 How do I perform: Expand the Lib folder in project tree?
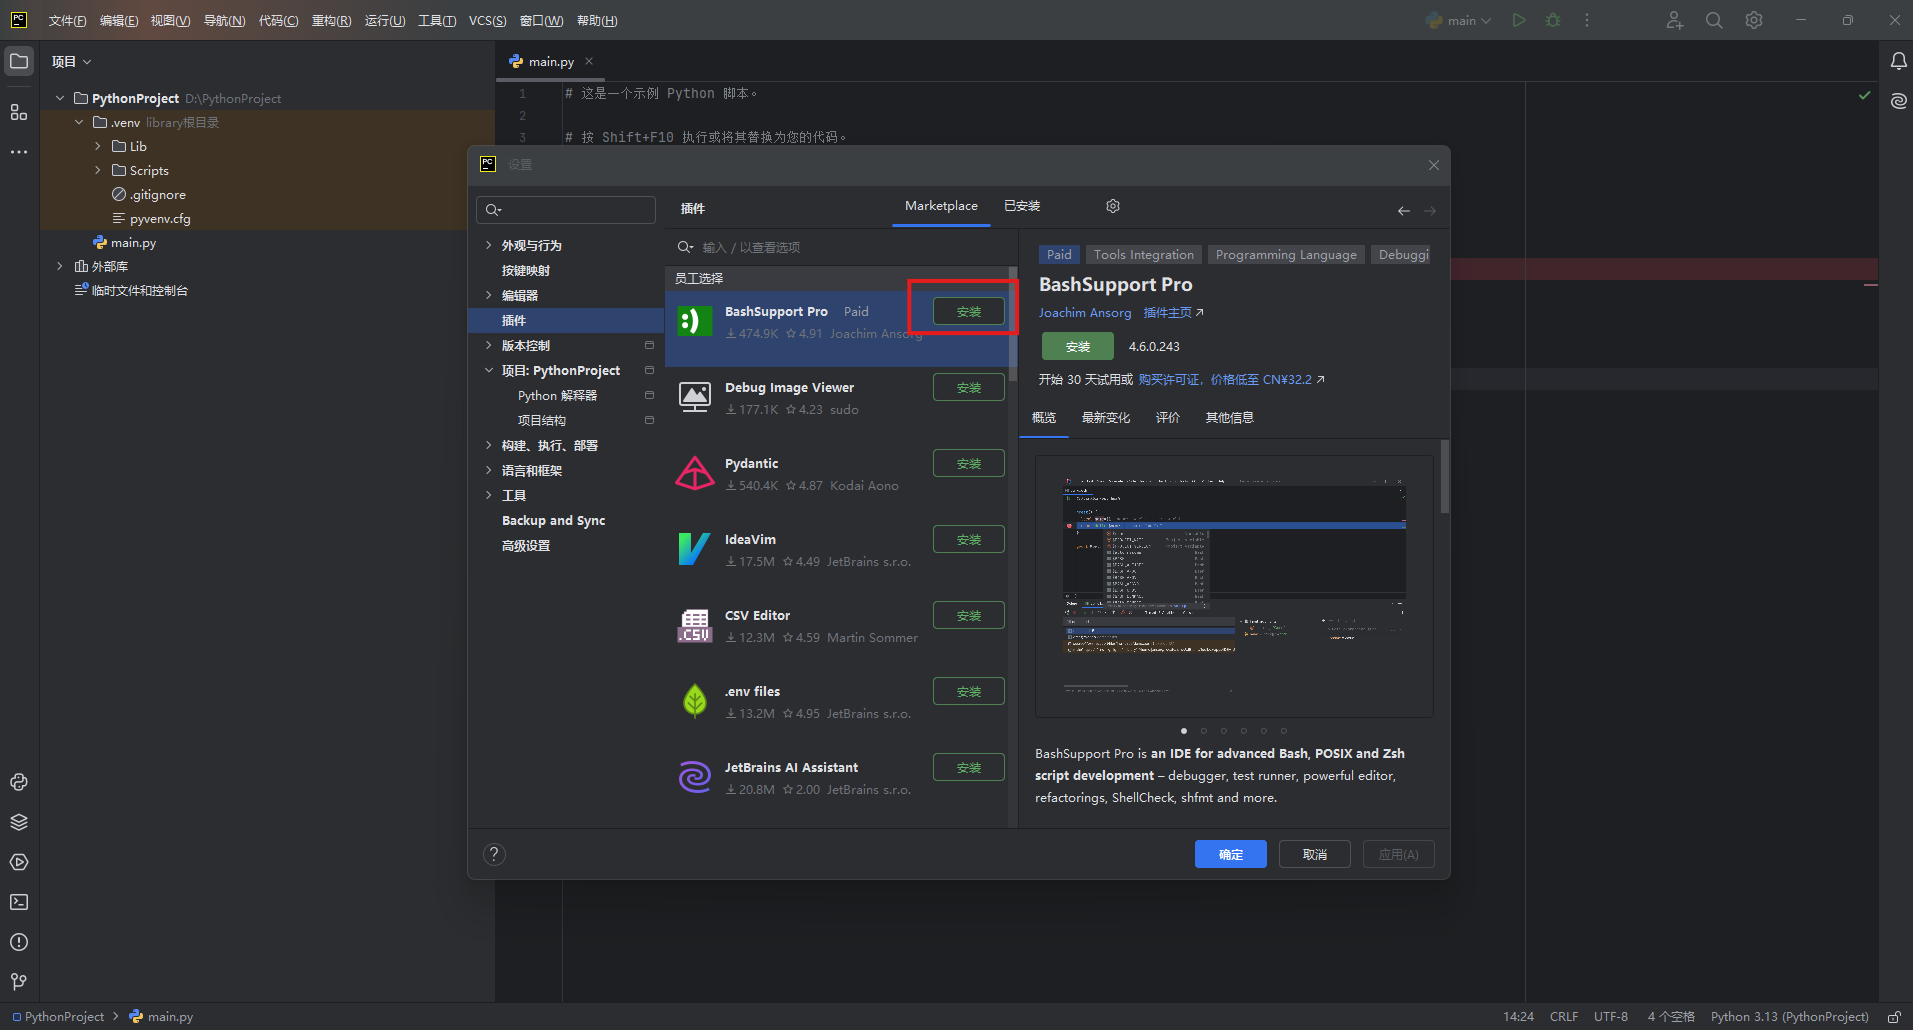click(x=98, y=146)
